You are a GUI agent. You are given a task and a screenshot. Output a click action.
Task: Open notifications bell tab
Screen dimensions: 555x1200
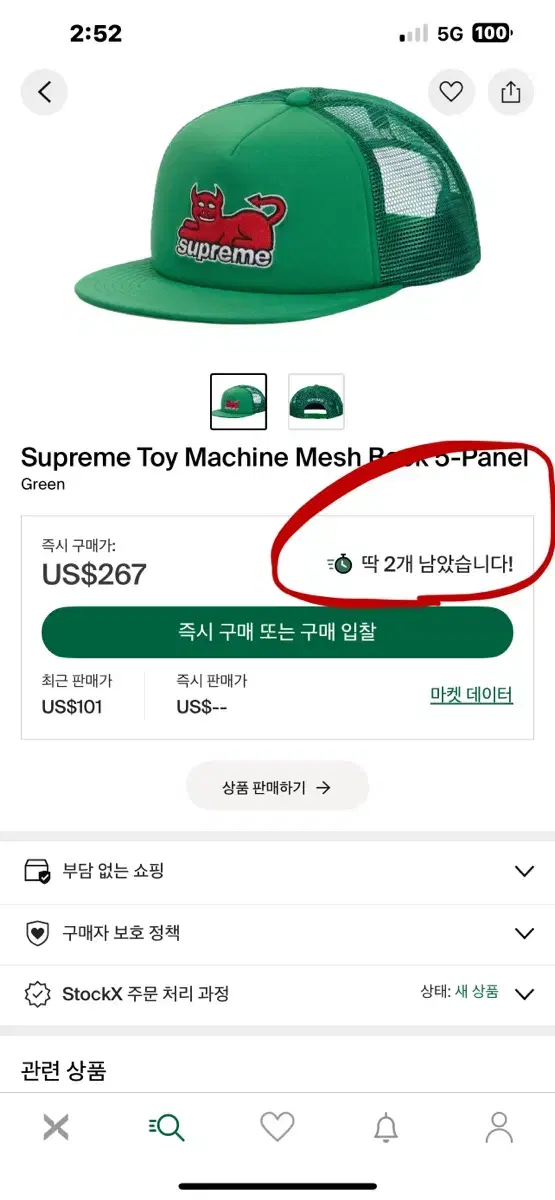[x=386, y=1127]
